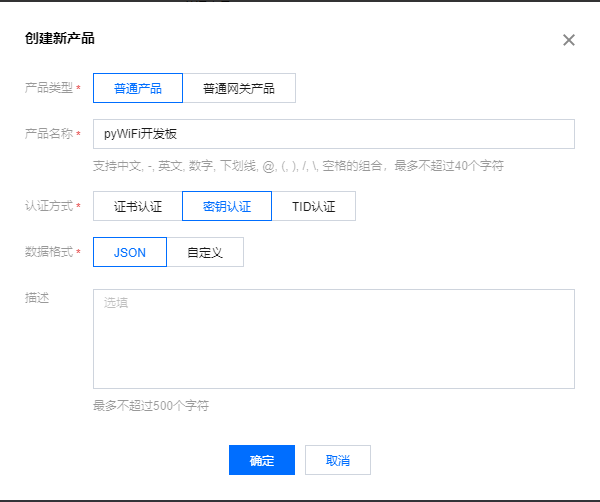Select 普通网关产品 product type
This screenshot has height=502, width=600.
click(239, 88)
